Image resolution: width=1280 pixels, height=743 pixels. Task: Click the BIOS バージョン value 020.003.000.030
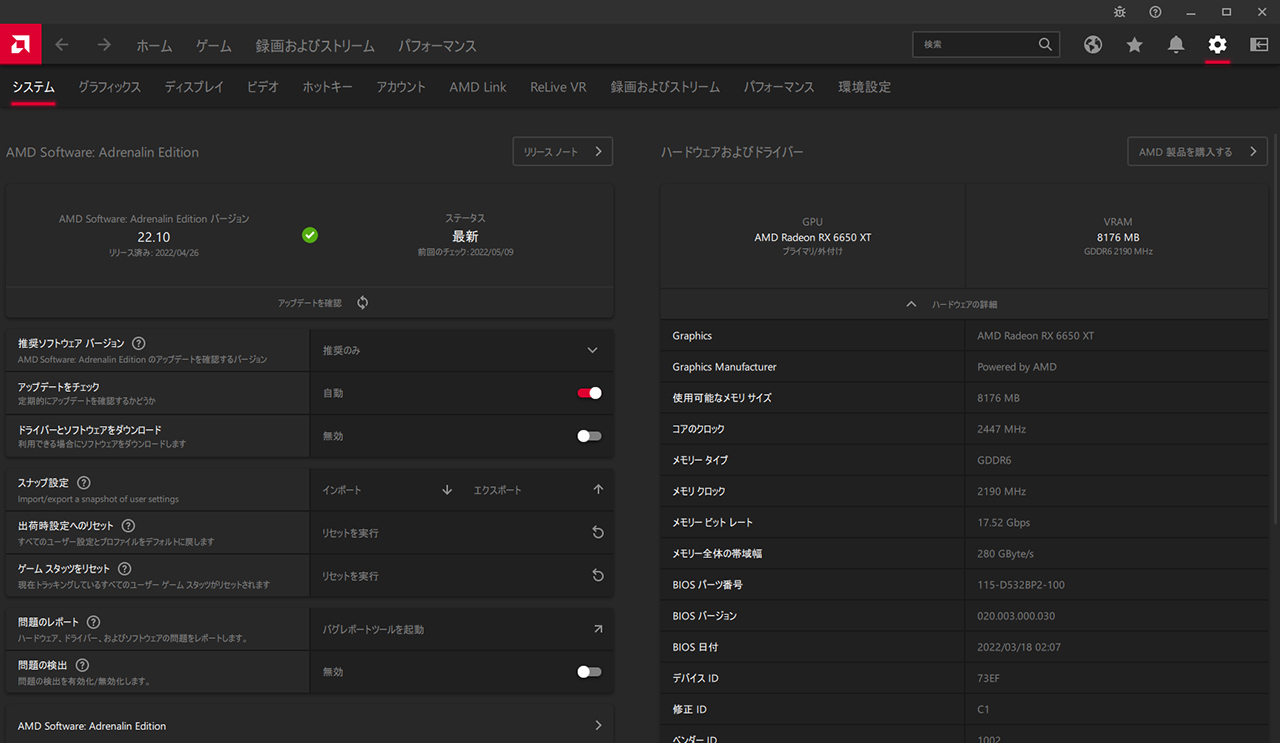pos(1016,615)
